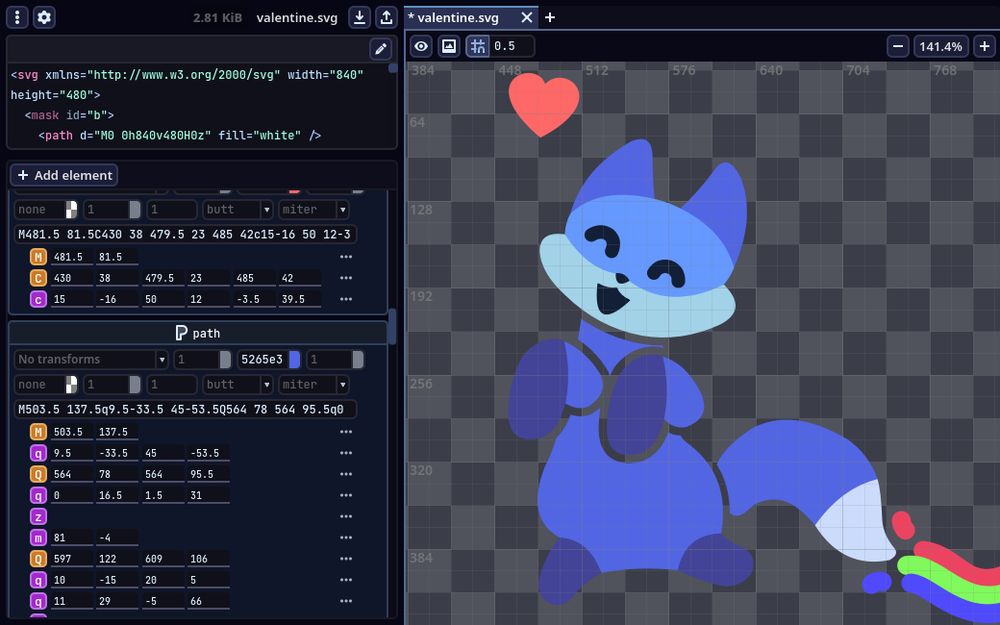Click the SVG code preview text
This screenshot has width=1000, height=625.
[x=198, y=105]
